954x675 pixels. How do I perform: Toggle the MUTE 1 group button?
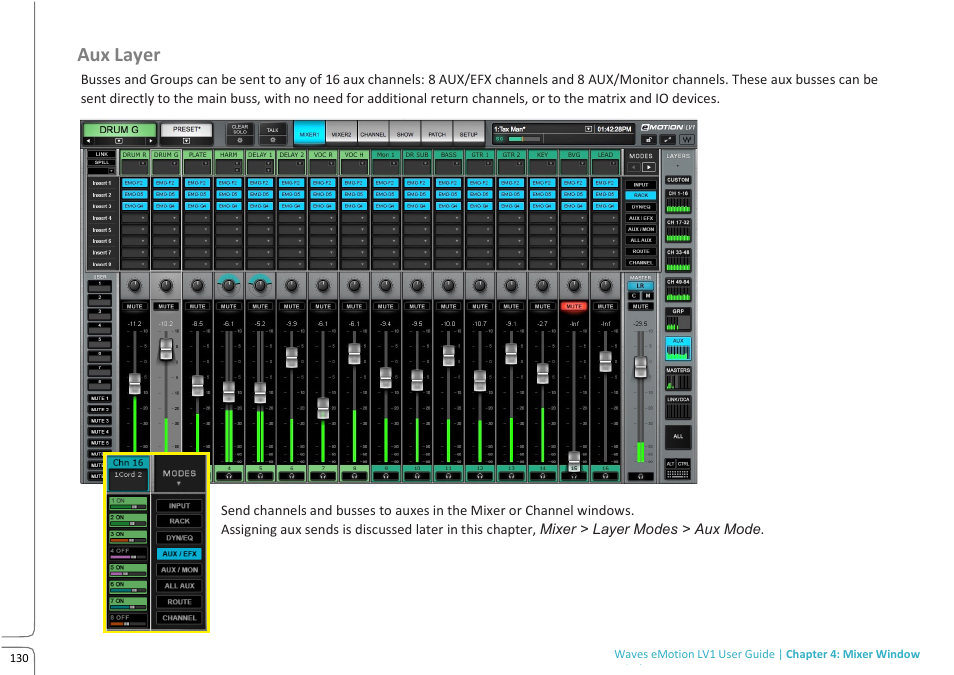100,398
